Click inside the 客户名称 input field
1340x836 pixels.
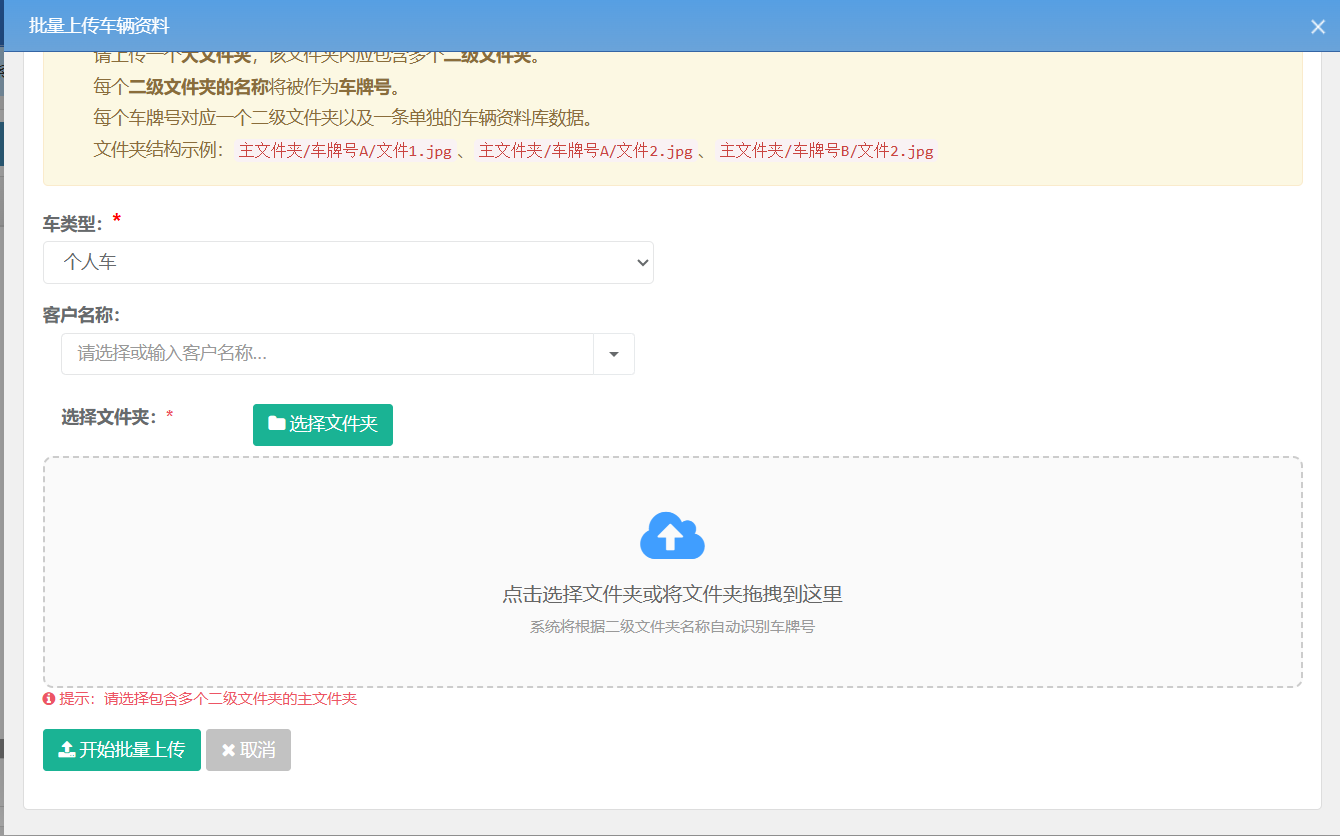pos(300,354)
